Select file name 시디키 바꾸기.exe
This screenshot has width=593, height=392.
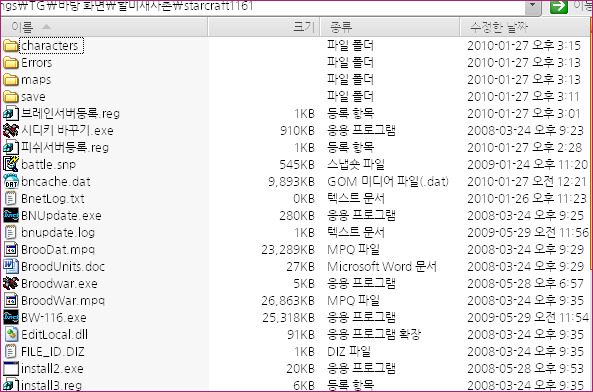[x=67, y=130]
